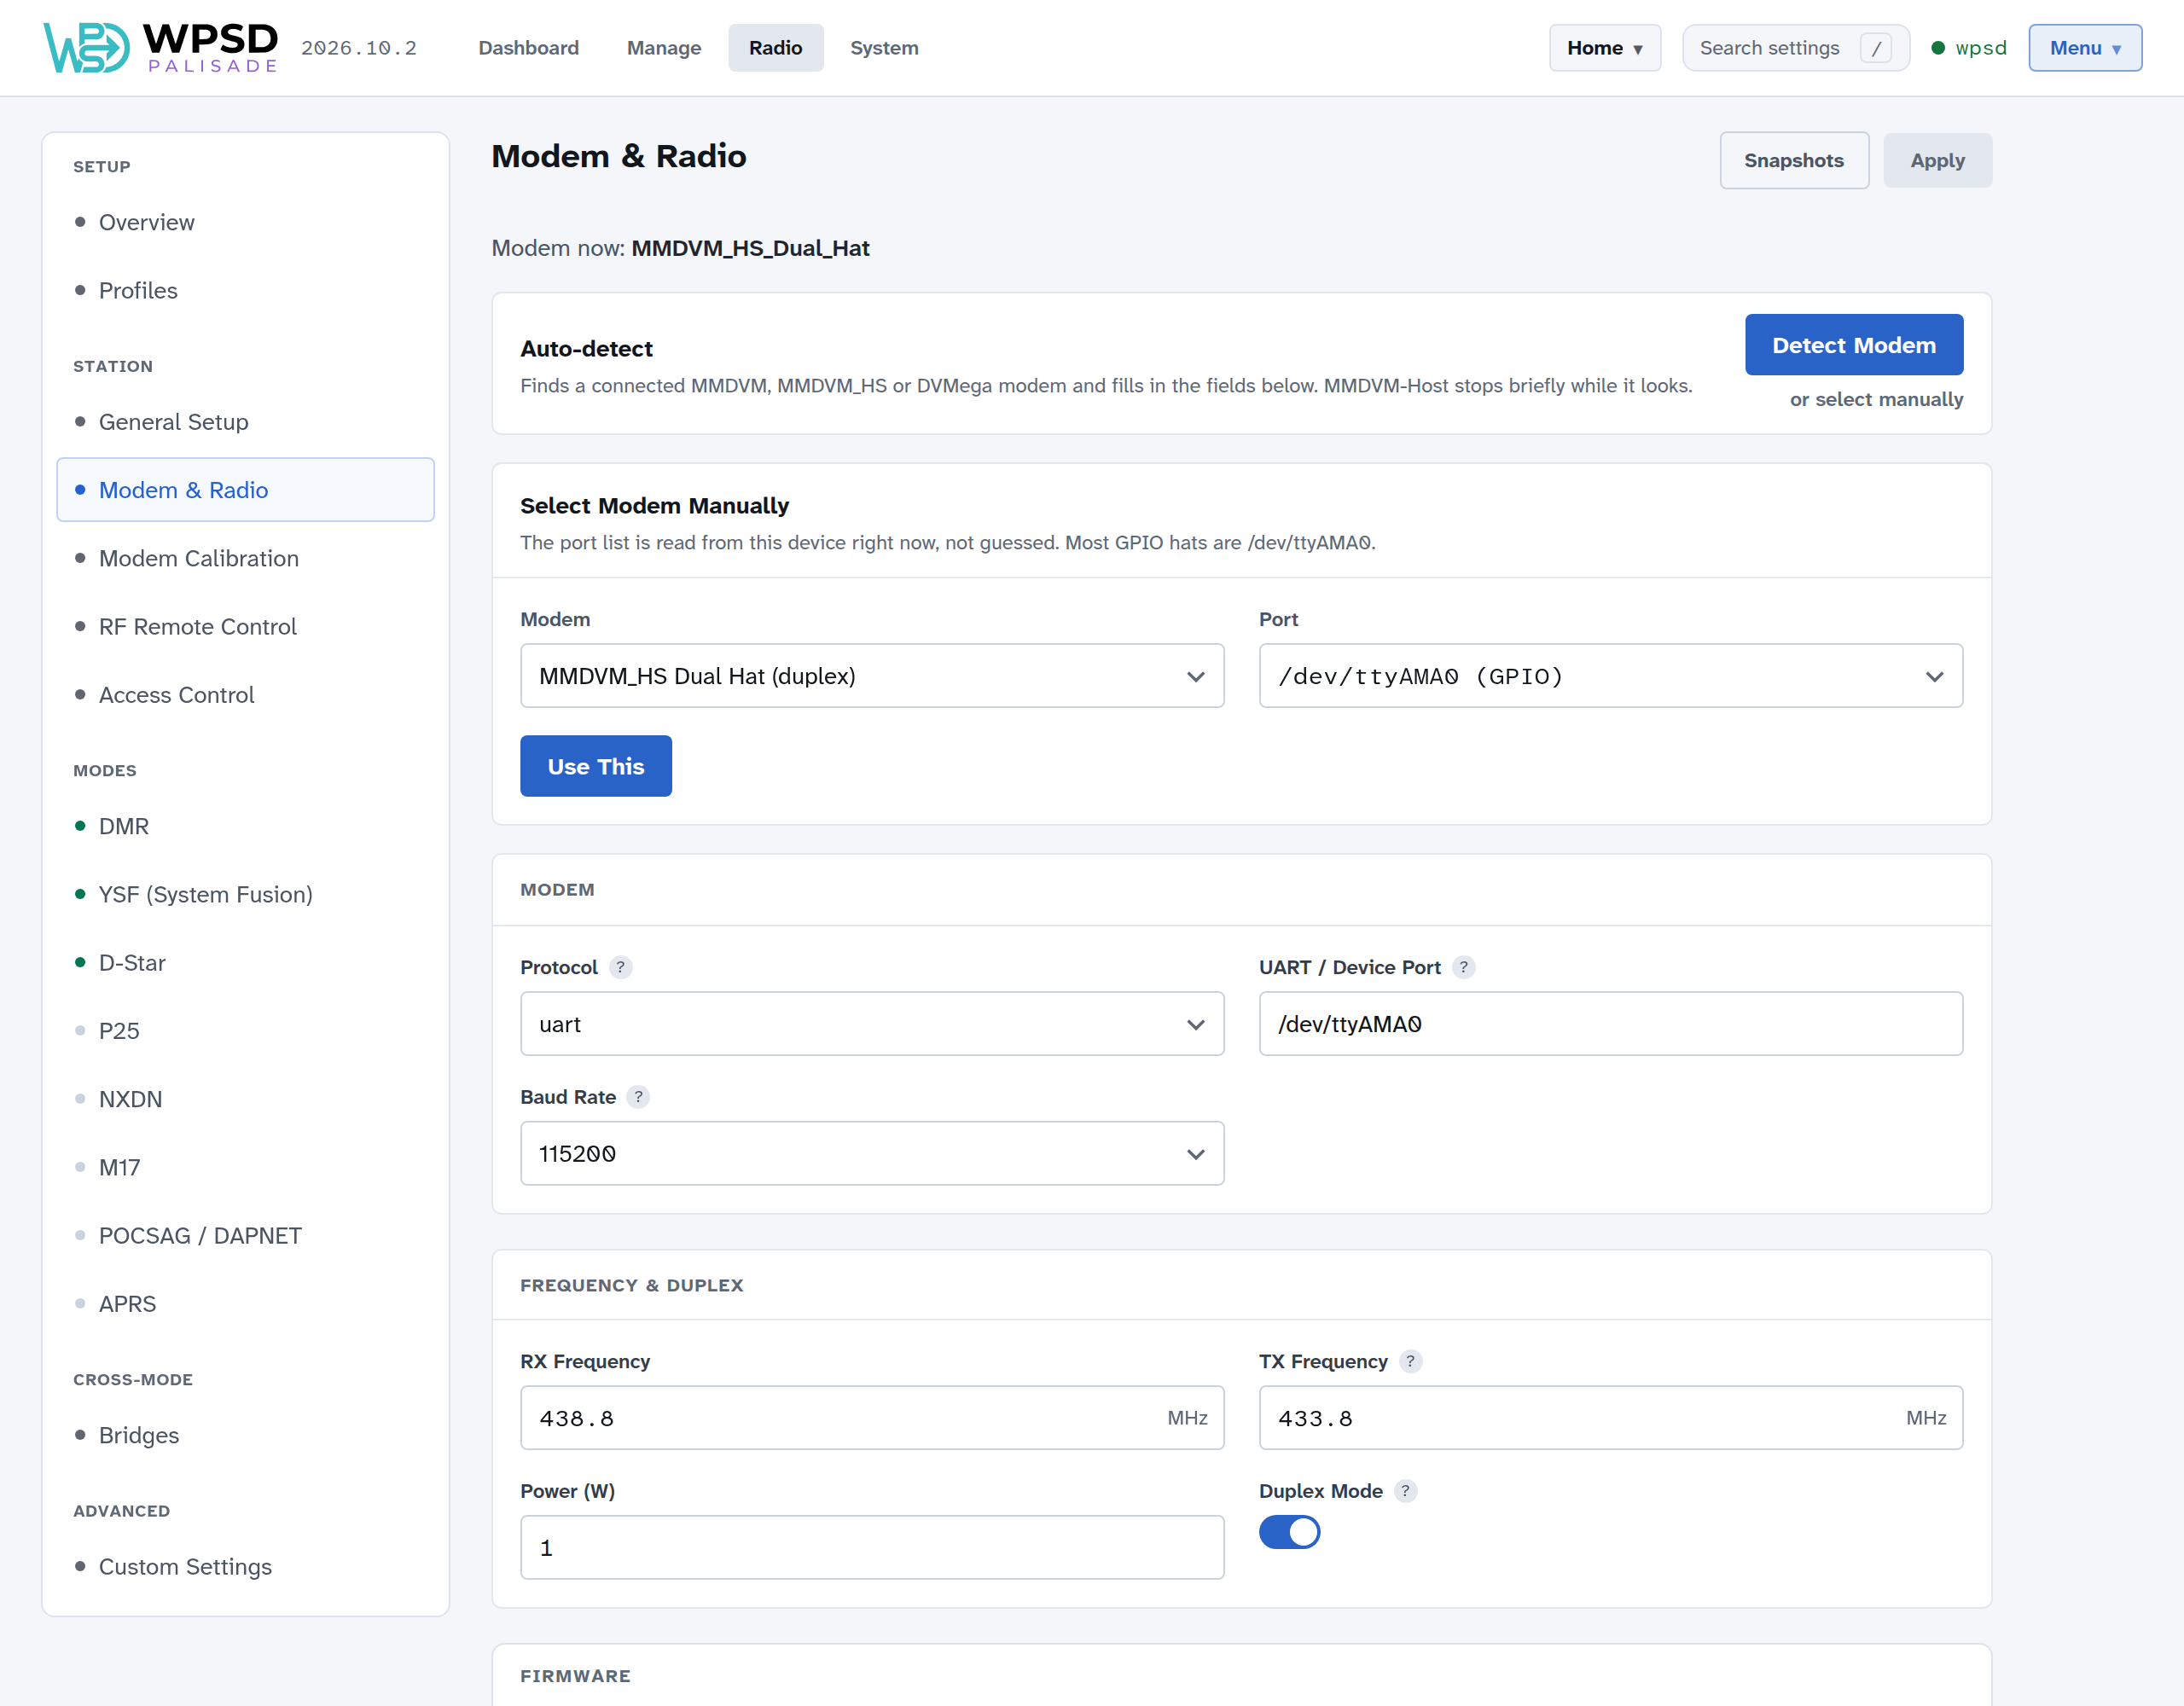Viewport: 2184px width, 1706px height.
Task: Focus the Search settings box
Action: 1795,48
